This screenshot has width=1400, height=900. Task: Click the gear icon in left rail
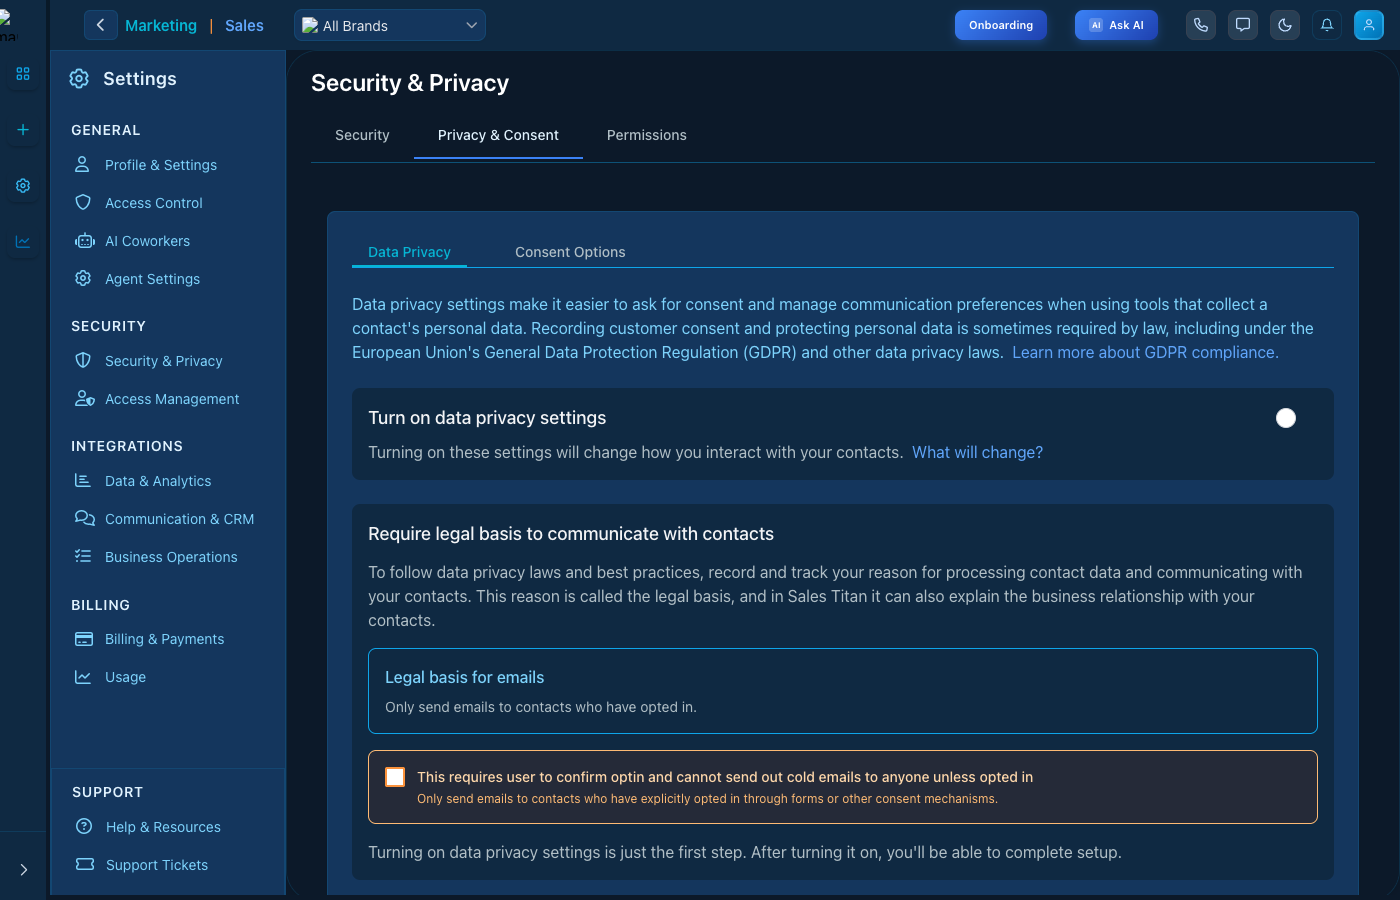pyautogui.click(x=23, y=186)
